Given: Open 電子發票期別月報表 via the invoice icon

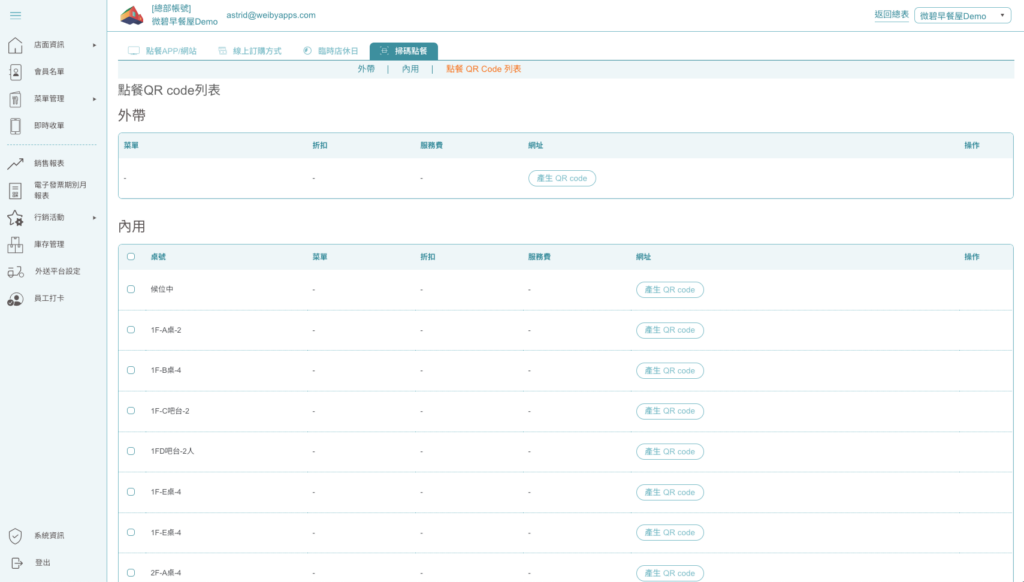Looking at the screenshot, I should pos(15,190).
